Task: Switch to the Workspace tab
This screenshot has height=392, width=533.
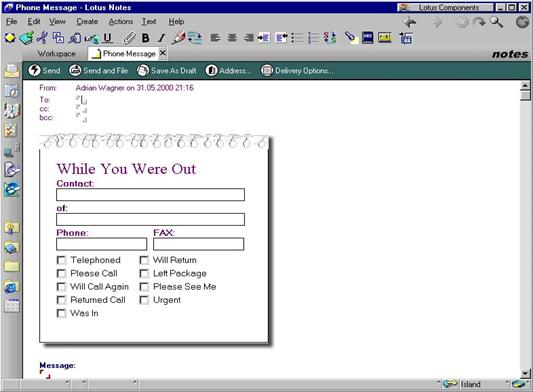Action: point(56,54)
